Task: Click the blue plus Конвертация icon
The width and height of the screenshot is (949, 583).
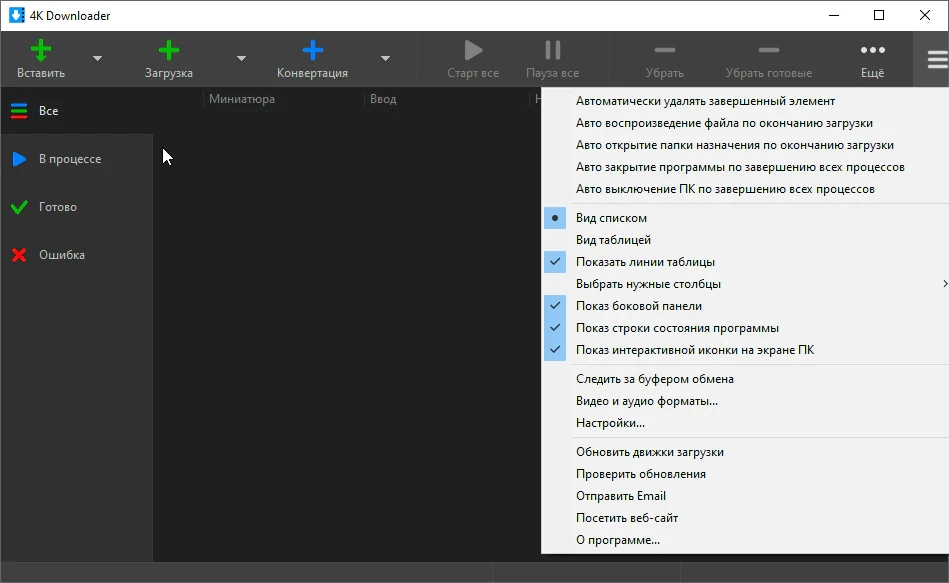Action: pyautogui.click(x=312, y=50)
